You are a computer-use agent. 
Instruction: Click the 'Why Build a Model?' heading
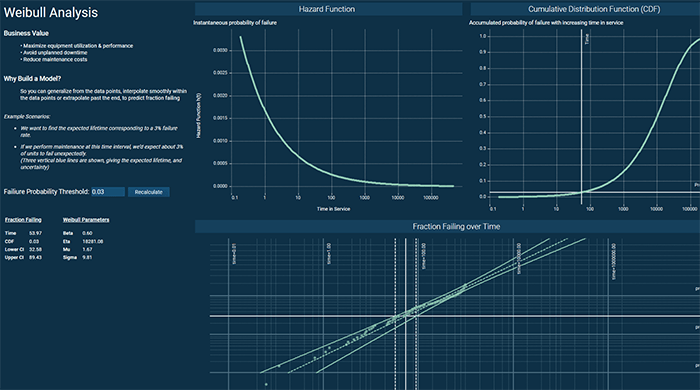pos(32,79)
